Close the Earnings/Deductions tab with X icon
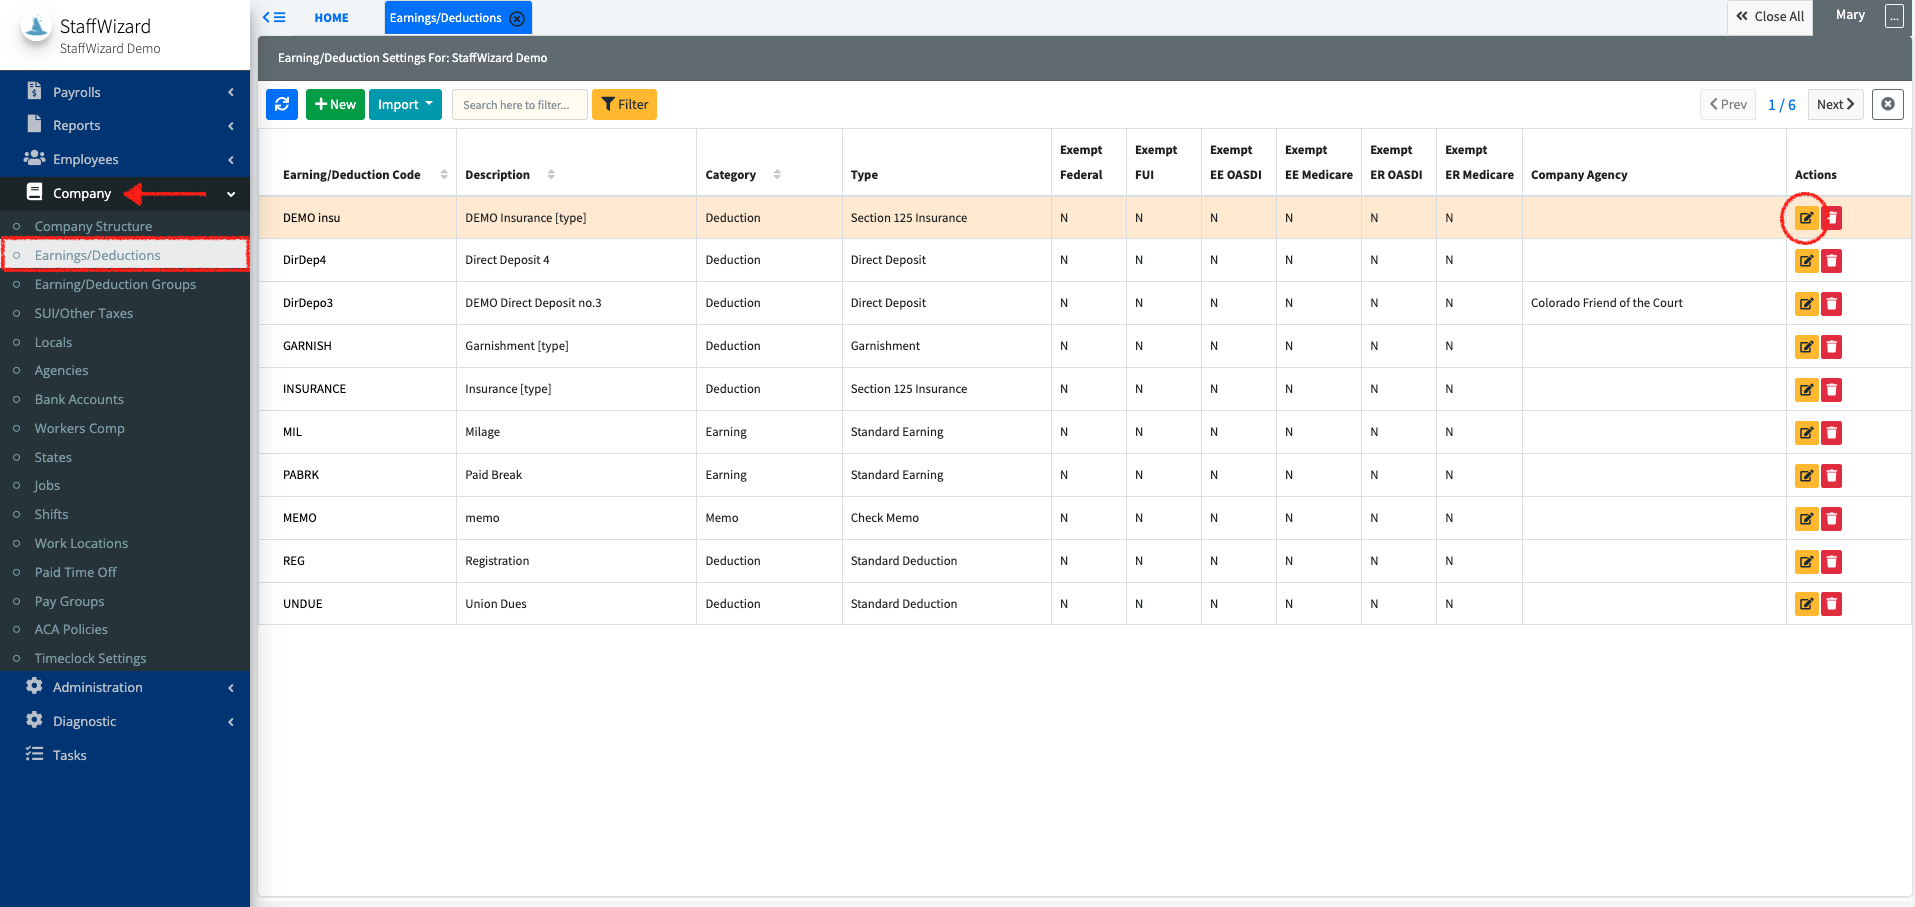The height and width of the screenshot is (907, 1915). [517, 18]
